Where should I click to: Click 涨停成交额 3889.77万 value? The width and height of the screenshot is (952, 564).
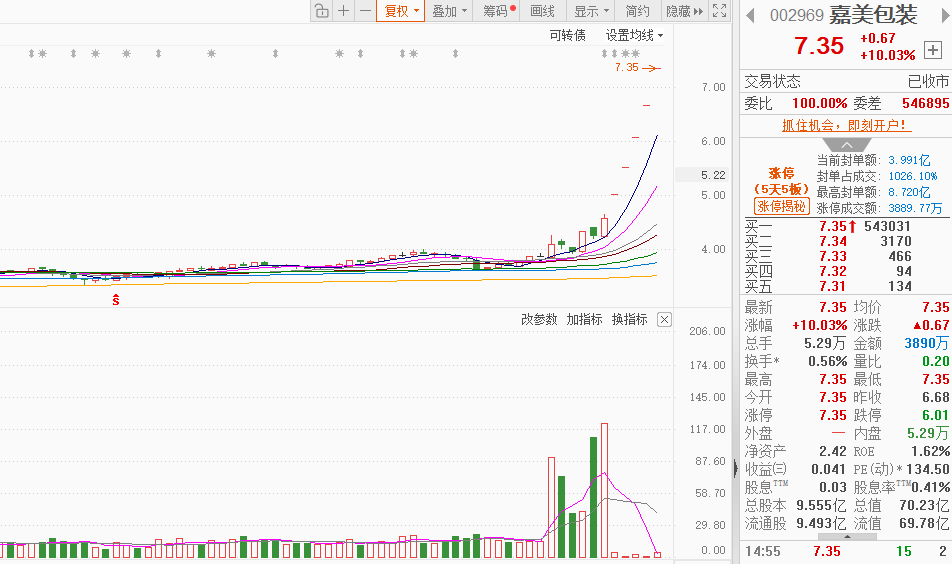(915, 208)
